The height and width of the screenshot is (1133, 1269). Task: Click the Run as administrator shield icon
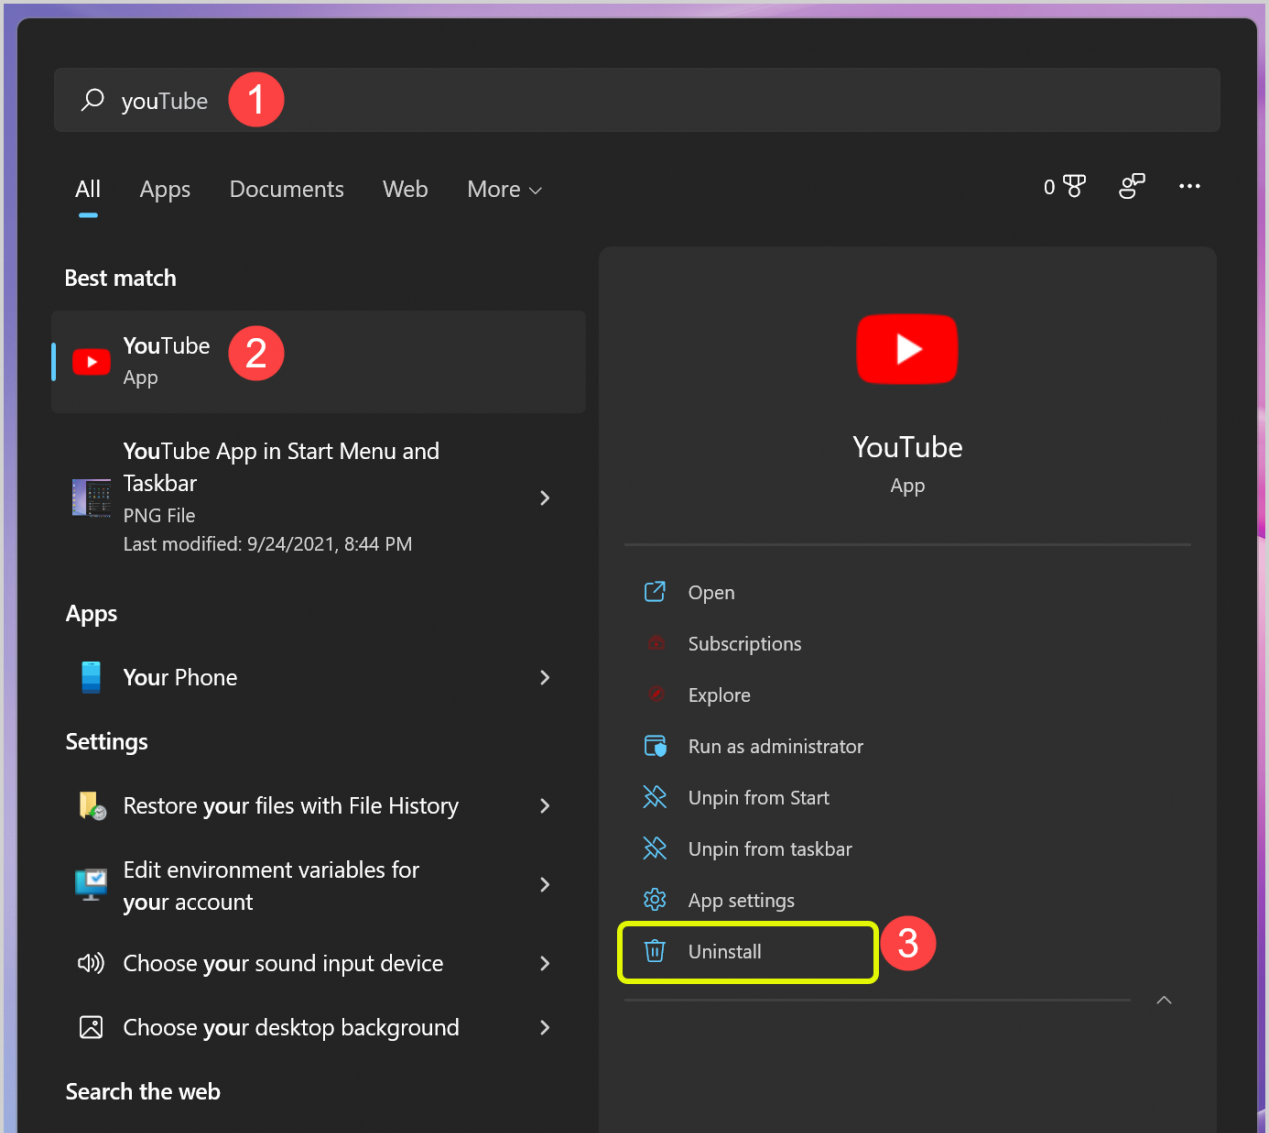(x=655, y=746)
